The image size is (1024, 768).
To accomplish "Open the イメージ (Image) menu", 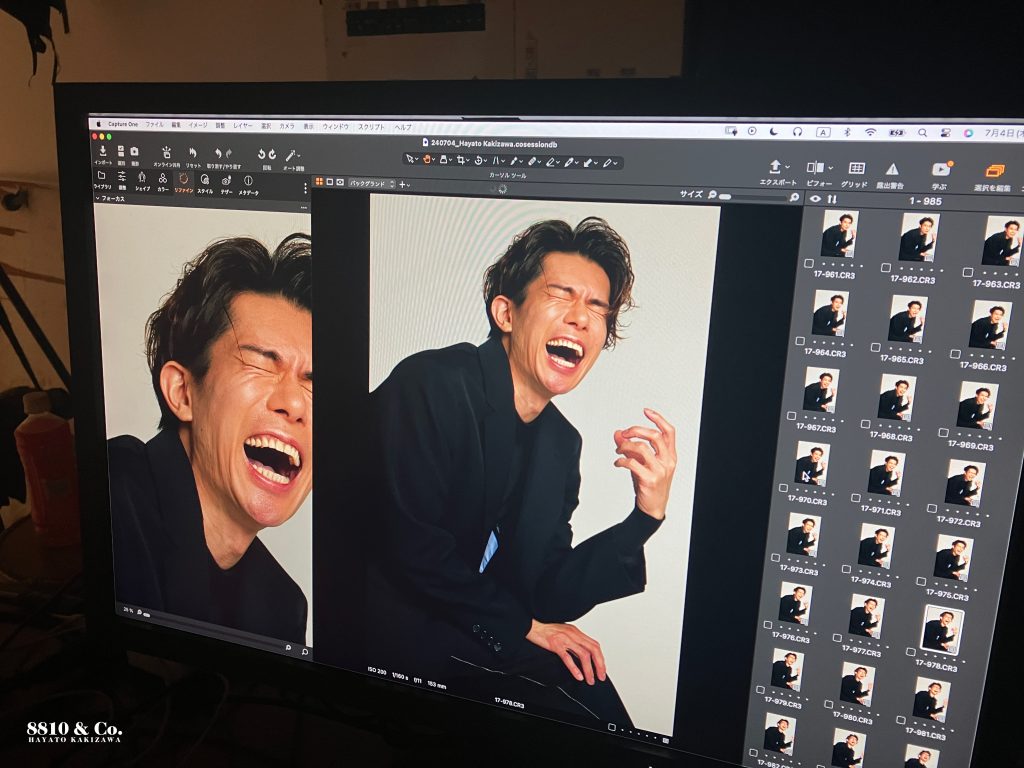I will [x=197, y=125].
